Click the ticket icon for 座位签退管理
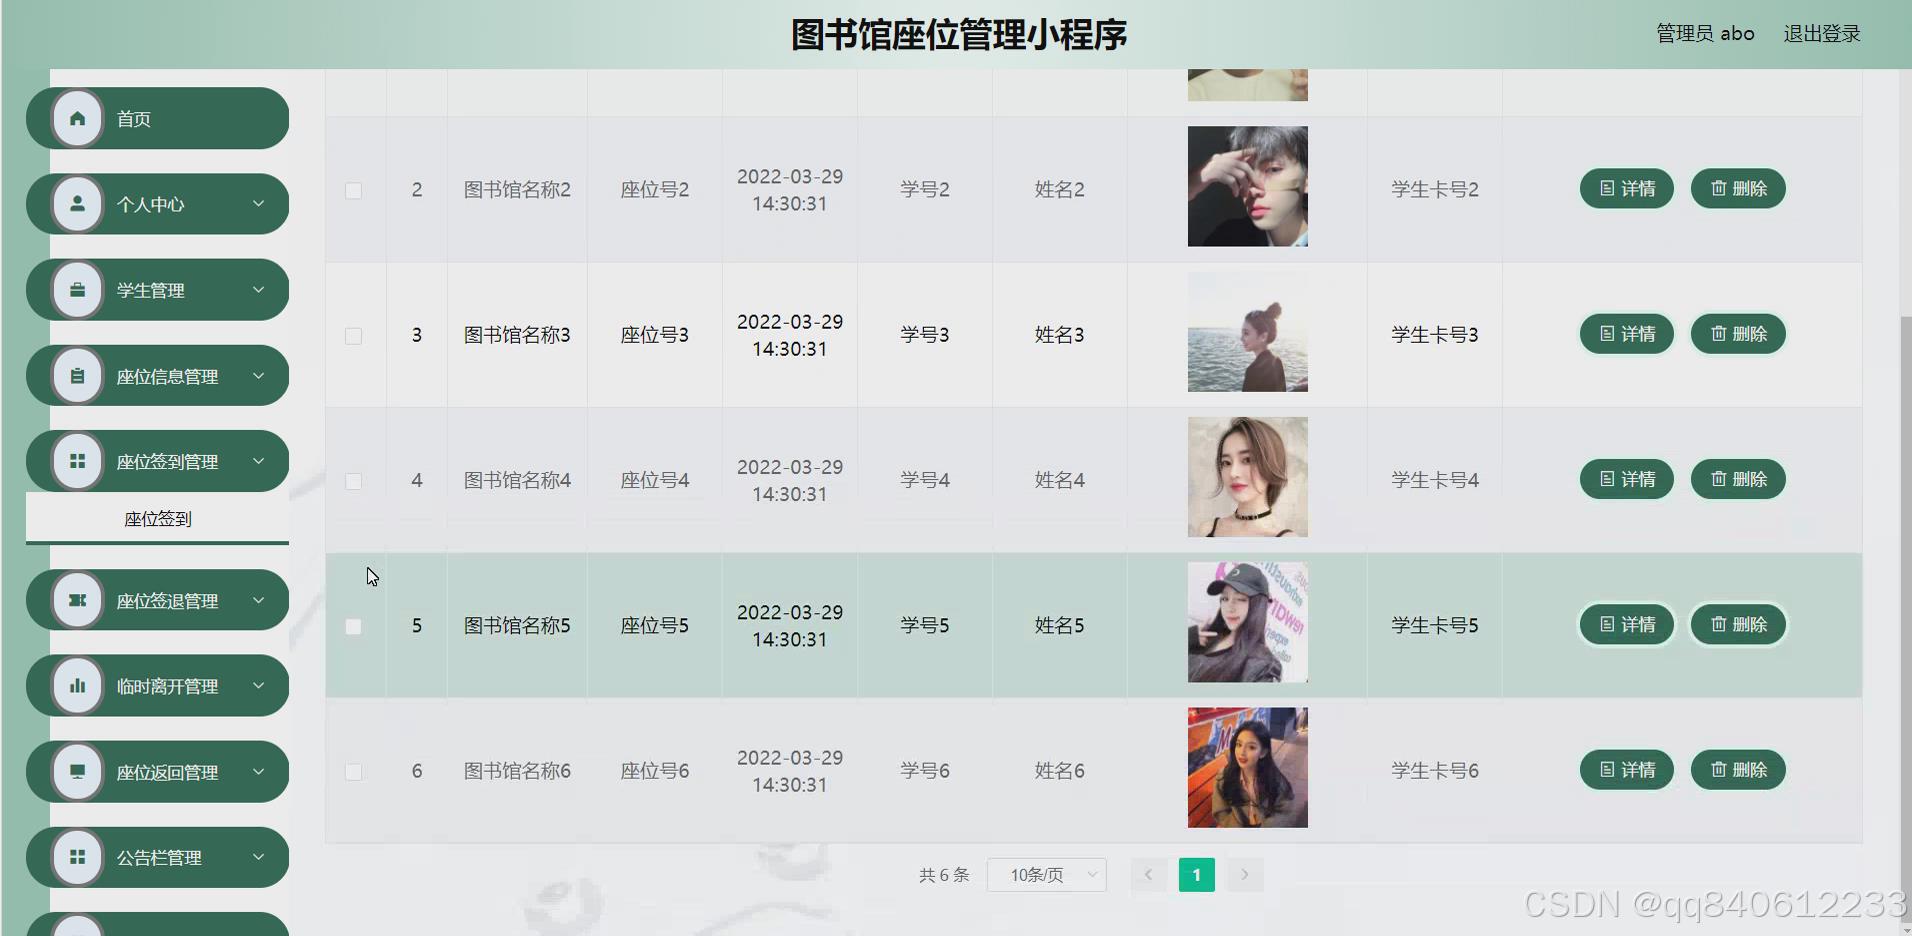The width and height of the screenshot is (1912, 936). click(x=77, y=600)
